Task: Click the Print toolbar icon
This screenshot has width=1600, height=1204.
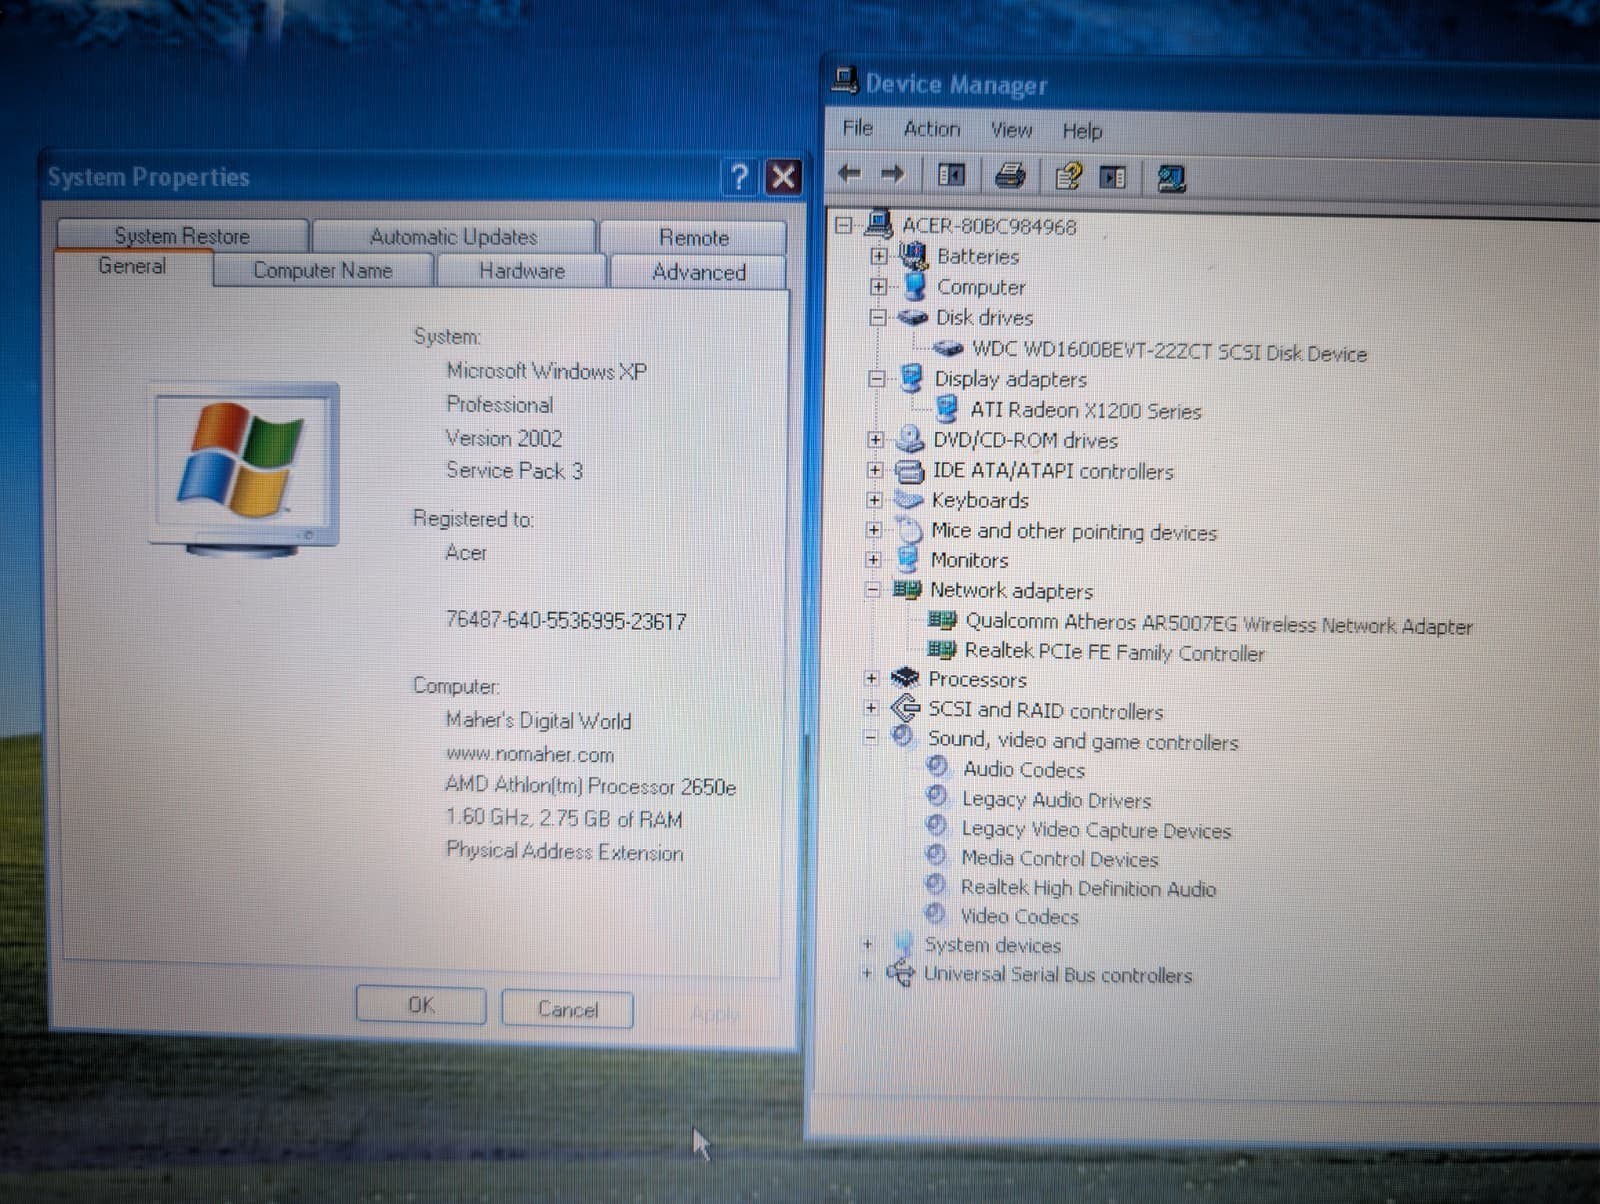Action: (1010, 176)
